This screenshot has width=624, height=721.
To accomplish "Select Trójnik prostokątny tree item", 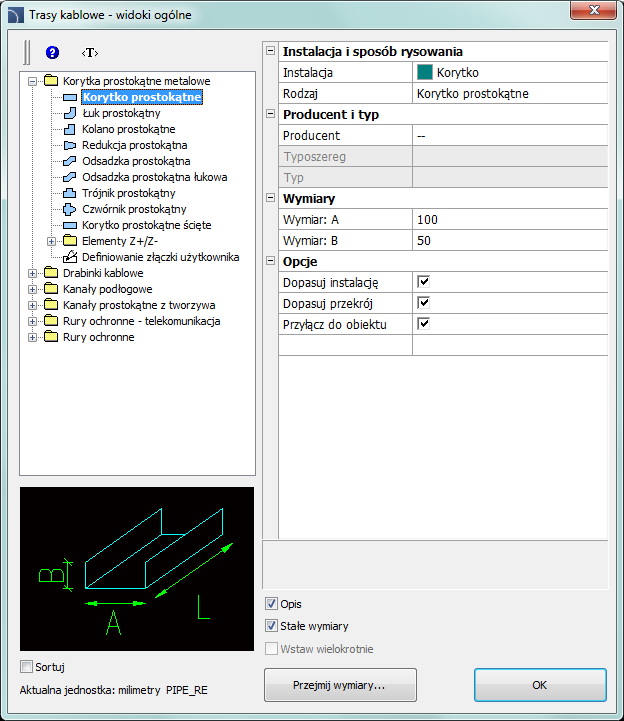I will pyautogui.click(x=129, y=193).
